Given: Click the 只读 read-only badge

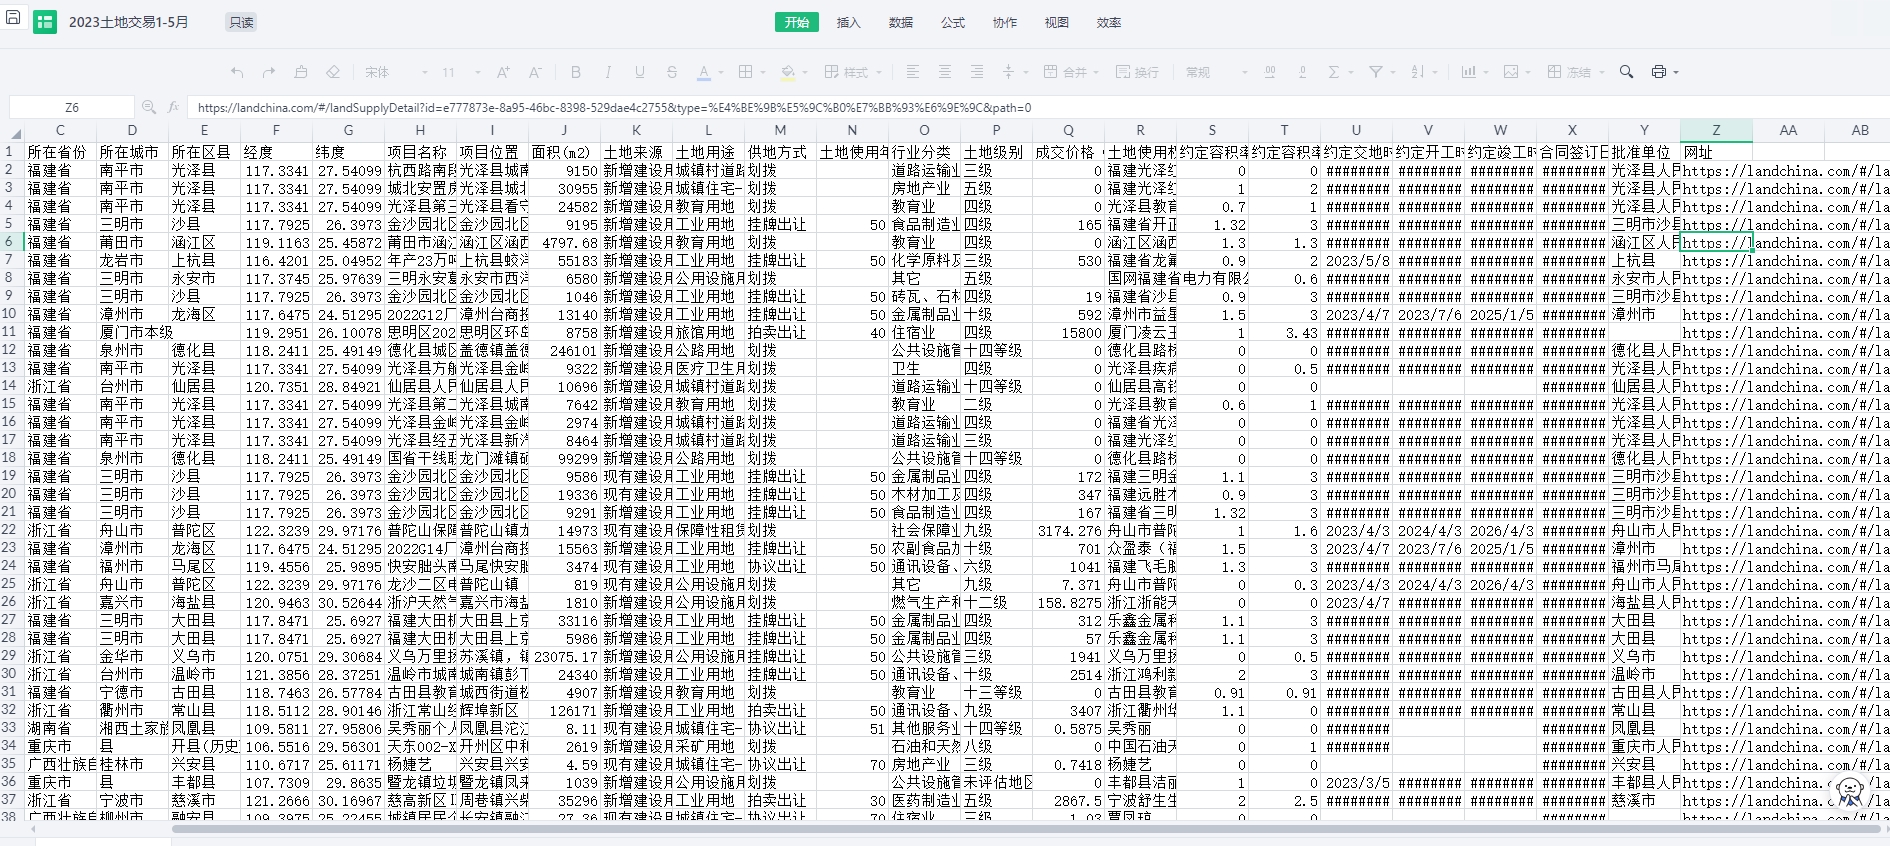Looking at the screenshot, I should 241,22.
